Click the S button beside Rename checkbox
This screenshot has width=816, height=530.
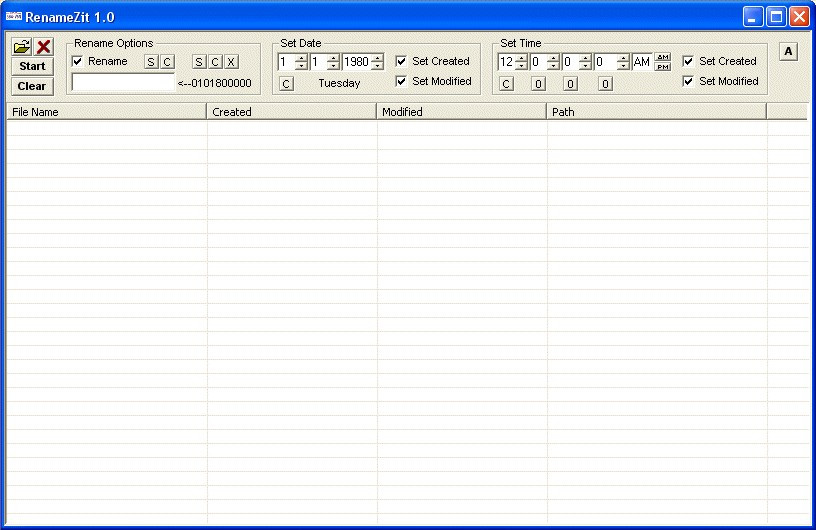(x=151, y=62)
